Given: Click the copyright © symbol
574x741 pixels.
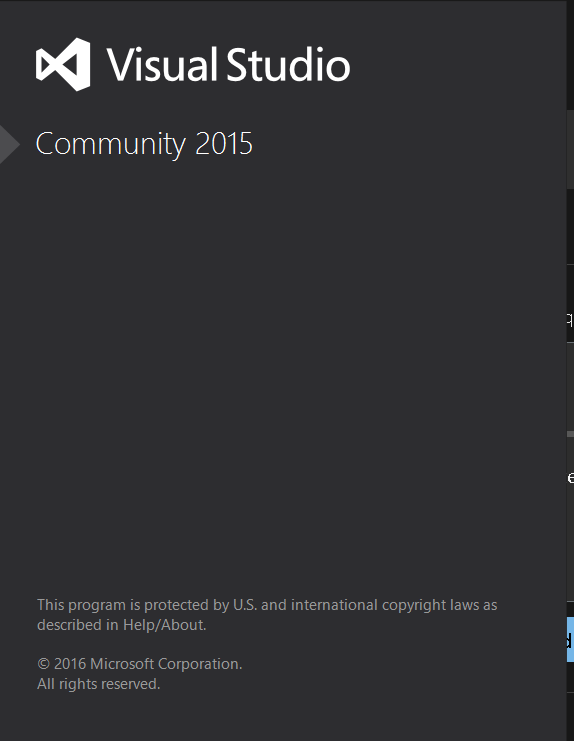Looking at the screenshot, I should pyautogui.click(x=43, y=664).
